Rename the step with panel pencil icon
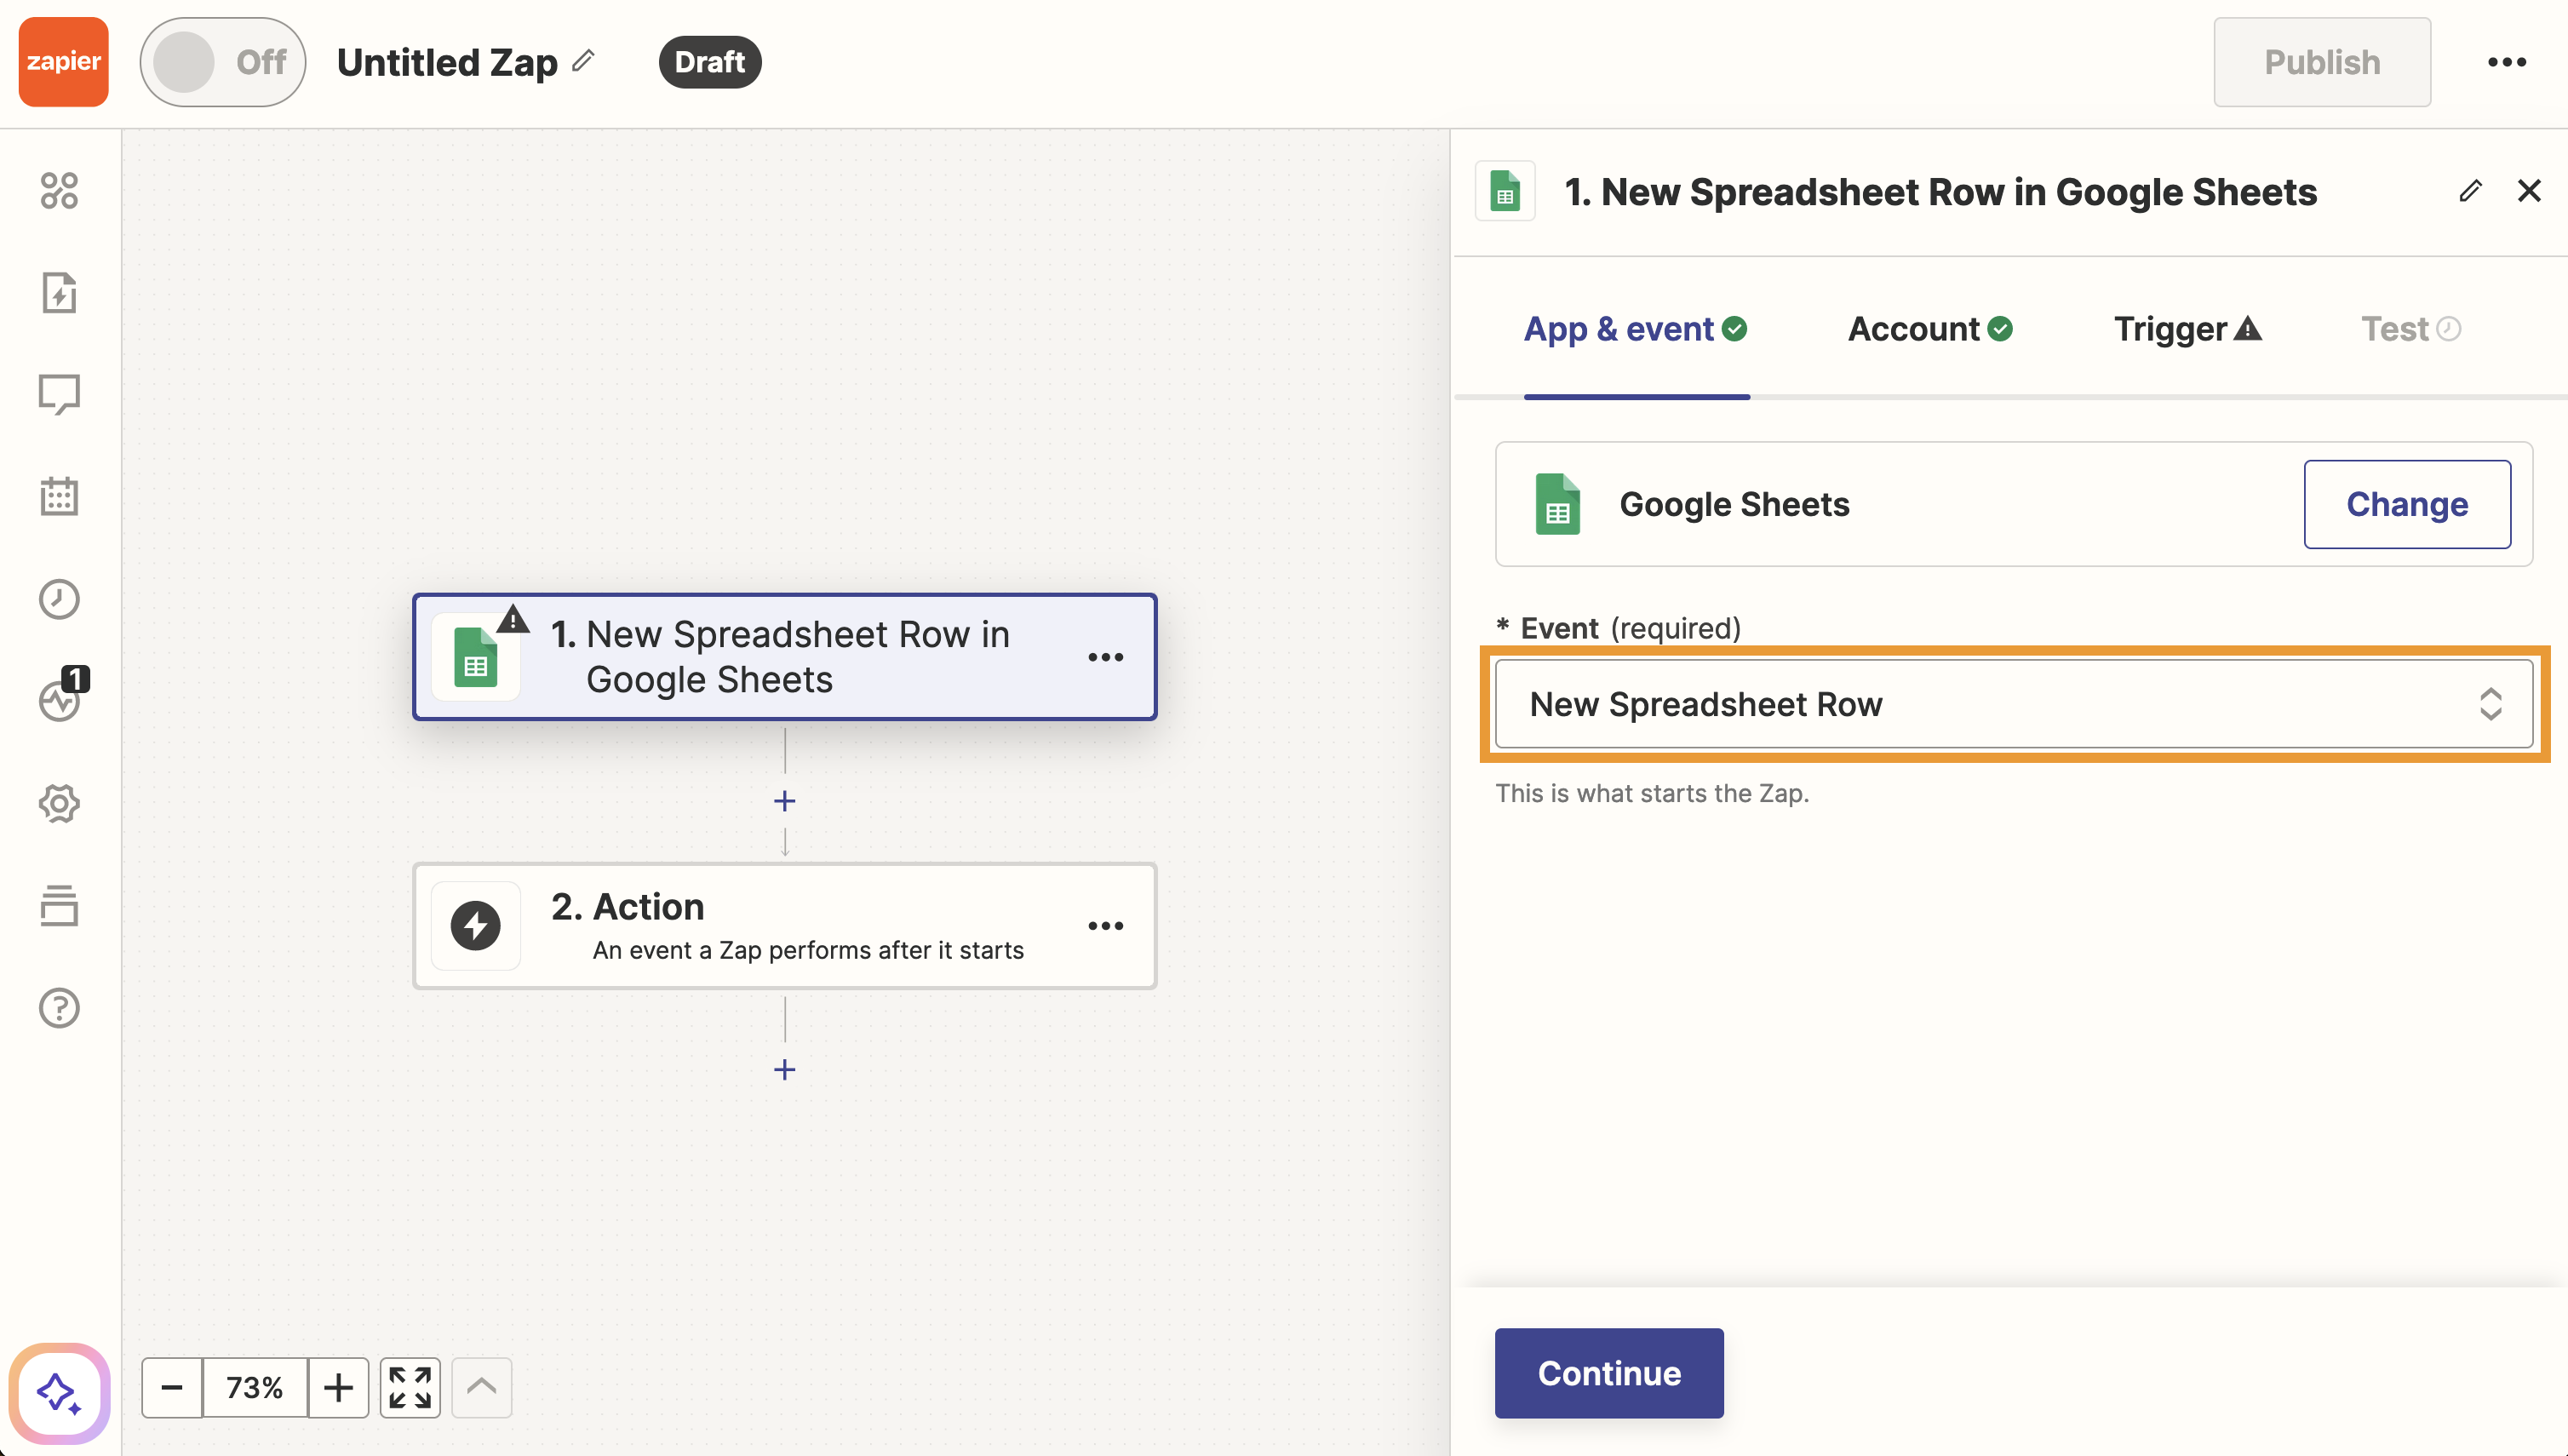 2470,191
